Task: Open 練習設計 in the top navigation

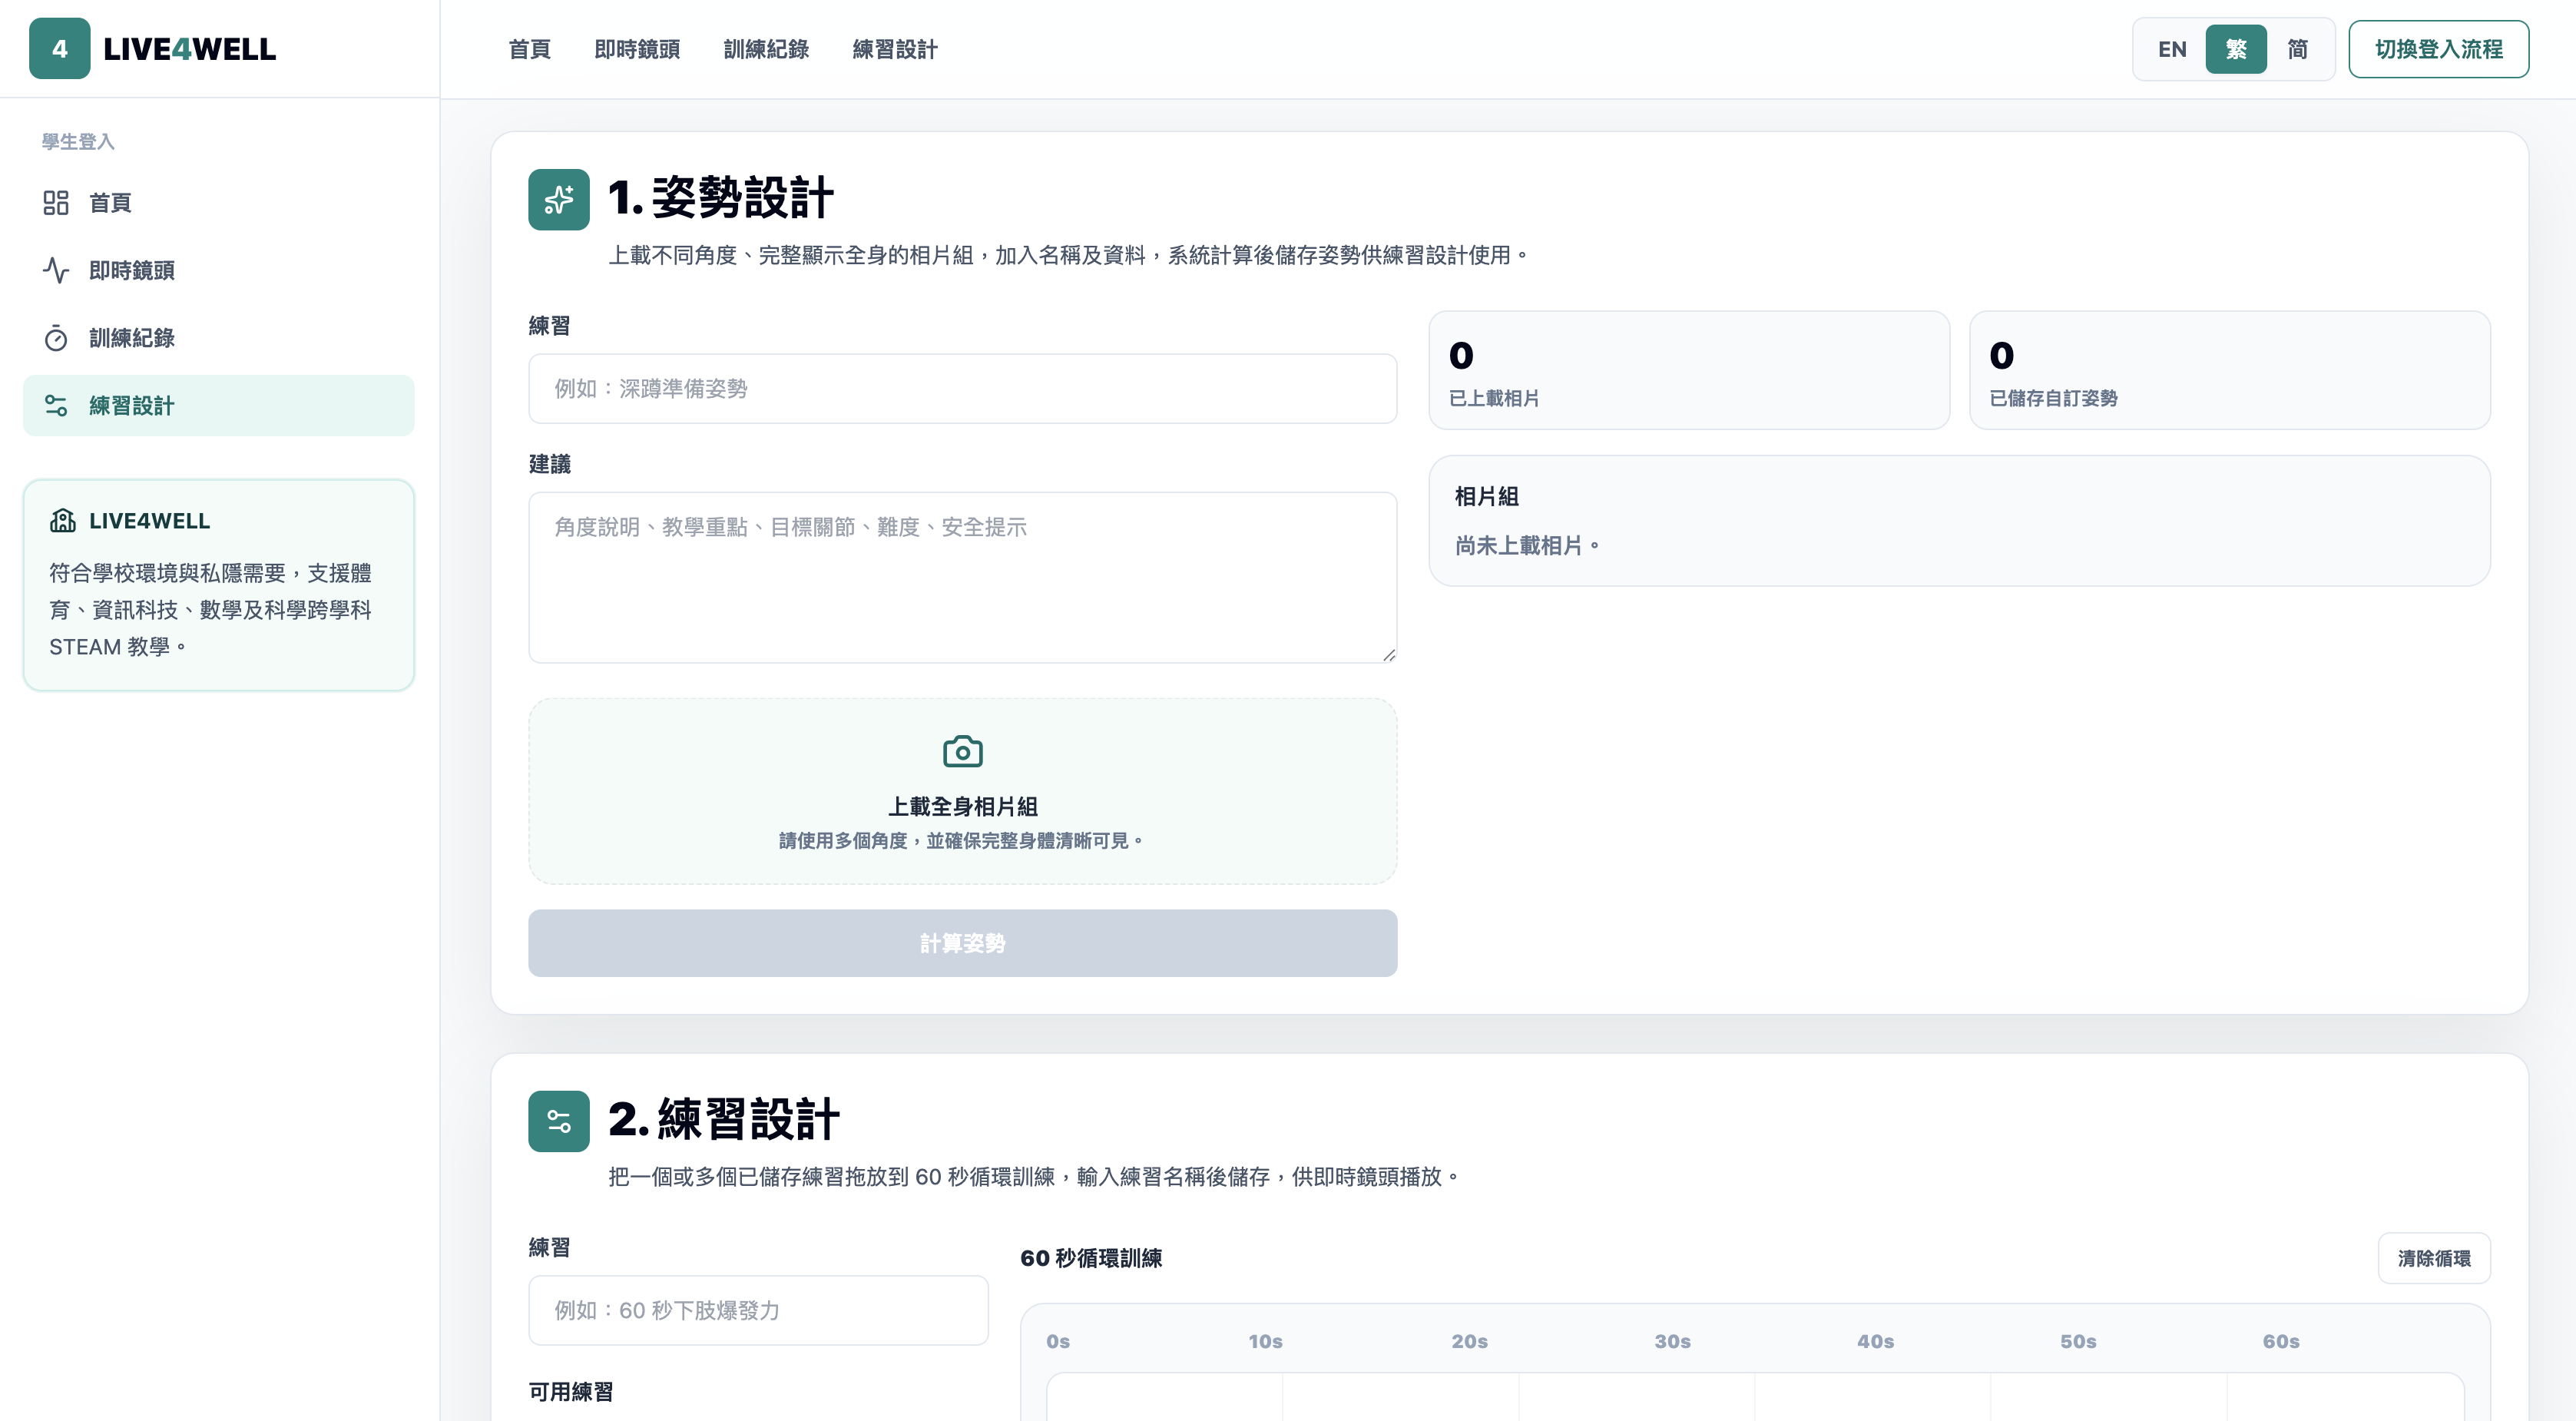Action: click(895, 49)
